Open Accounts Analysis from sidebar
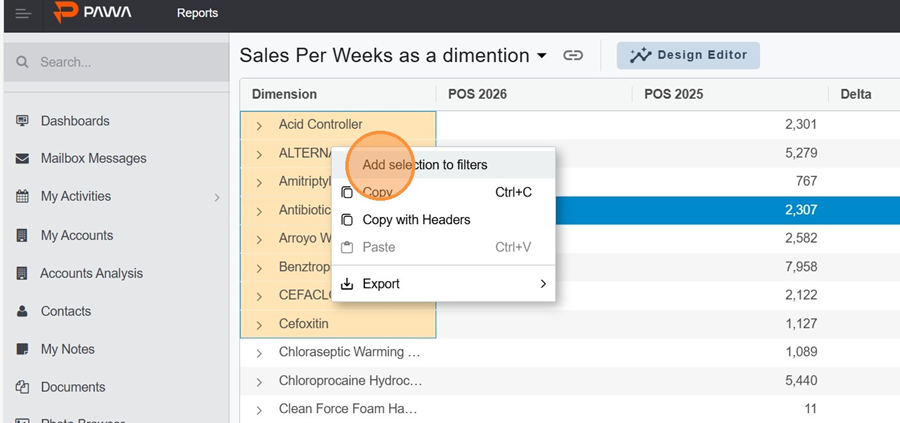Image resolution: width=900 pixels, height=423 pixels. 91,273
